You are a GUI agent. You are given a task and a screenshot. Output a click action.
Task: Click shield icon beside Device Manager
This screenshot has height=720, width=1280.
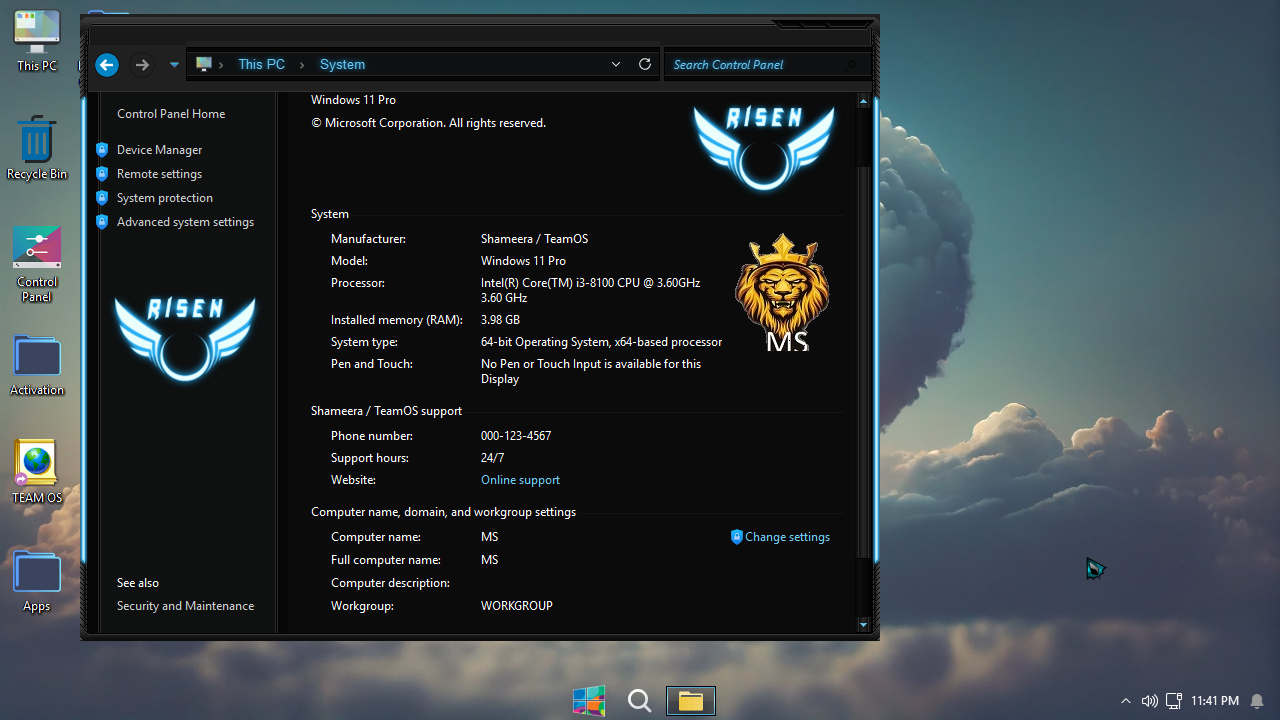pyautogui.click(x=102, y=150)
